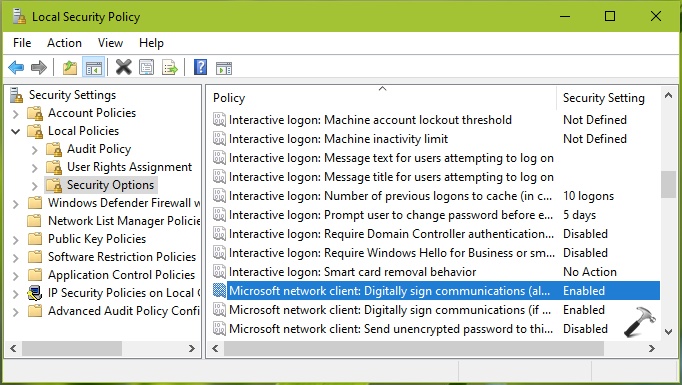682x385 pixels.
Task: Click the Security Options folder icon
Action: (x=54, y=185)
